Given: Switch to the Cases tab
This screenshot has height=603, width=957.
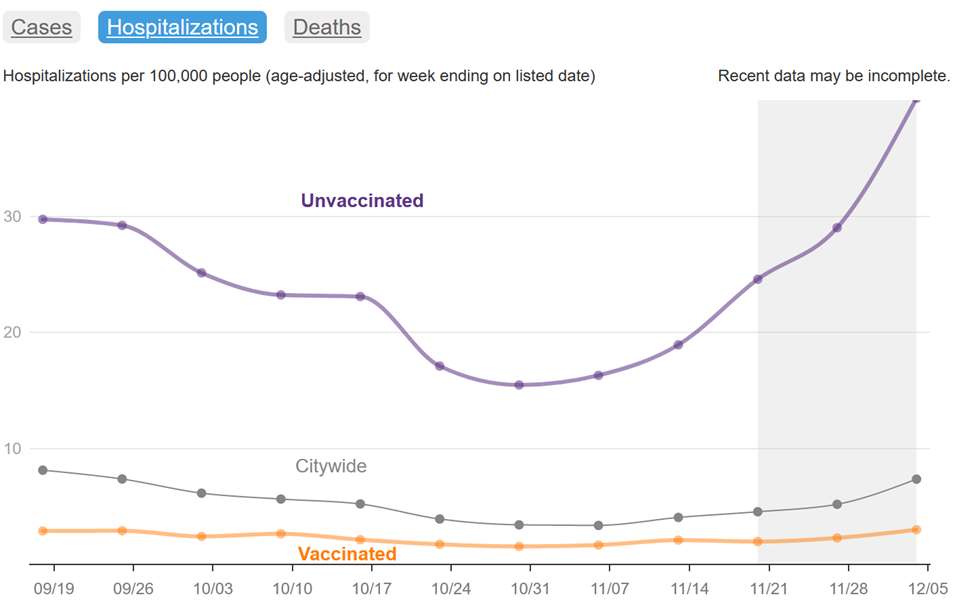Looking at the screenshot, I should (41, 27).
